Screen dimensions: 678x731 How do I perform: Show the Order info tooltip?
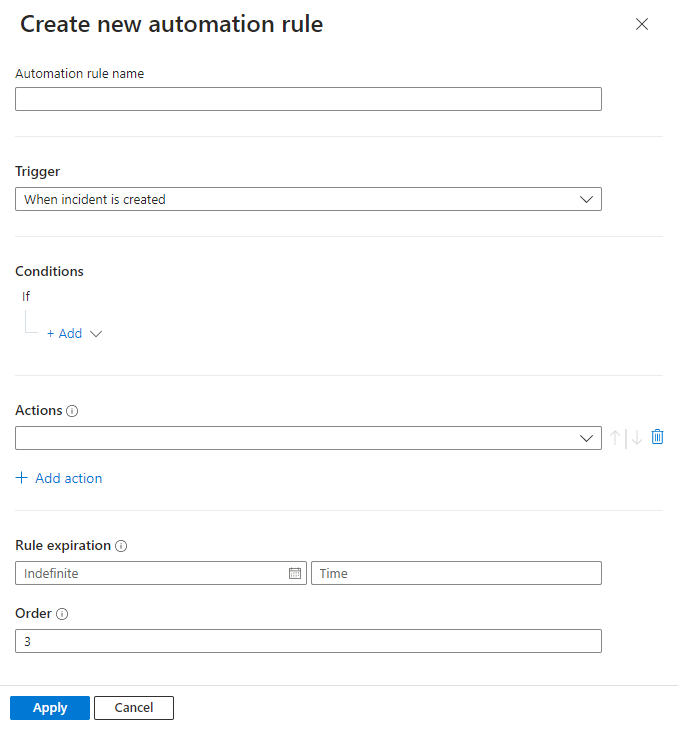coord(62,614)
